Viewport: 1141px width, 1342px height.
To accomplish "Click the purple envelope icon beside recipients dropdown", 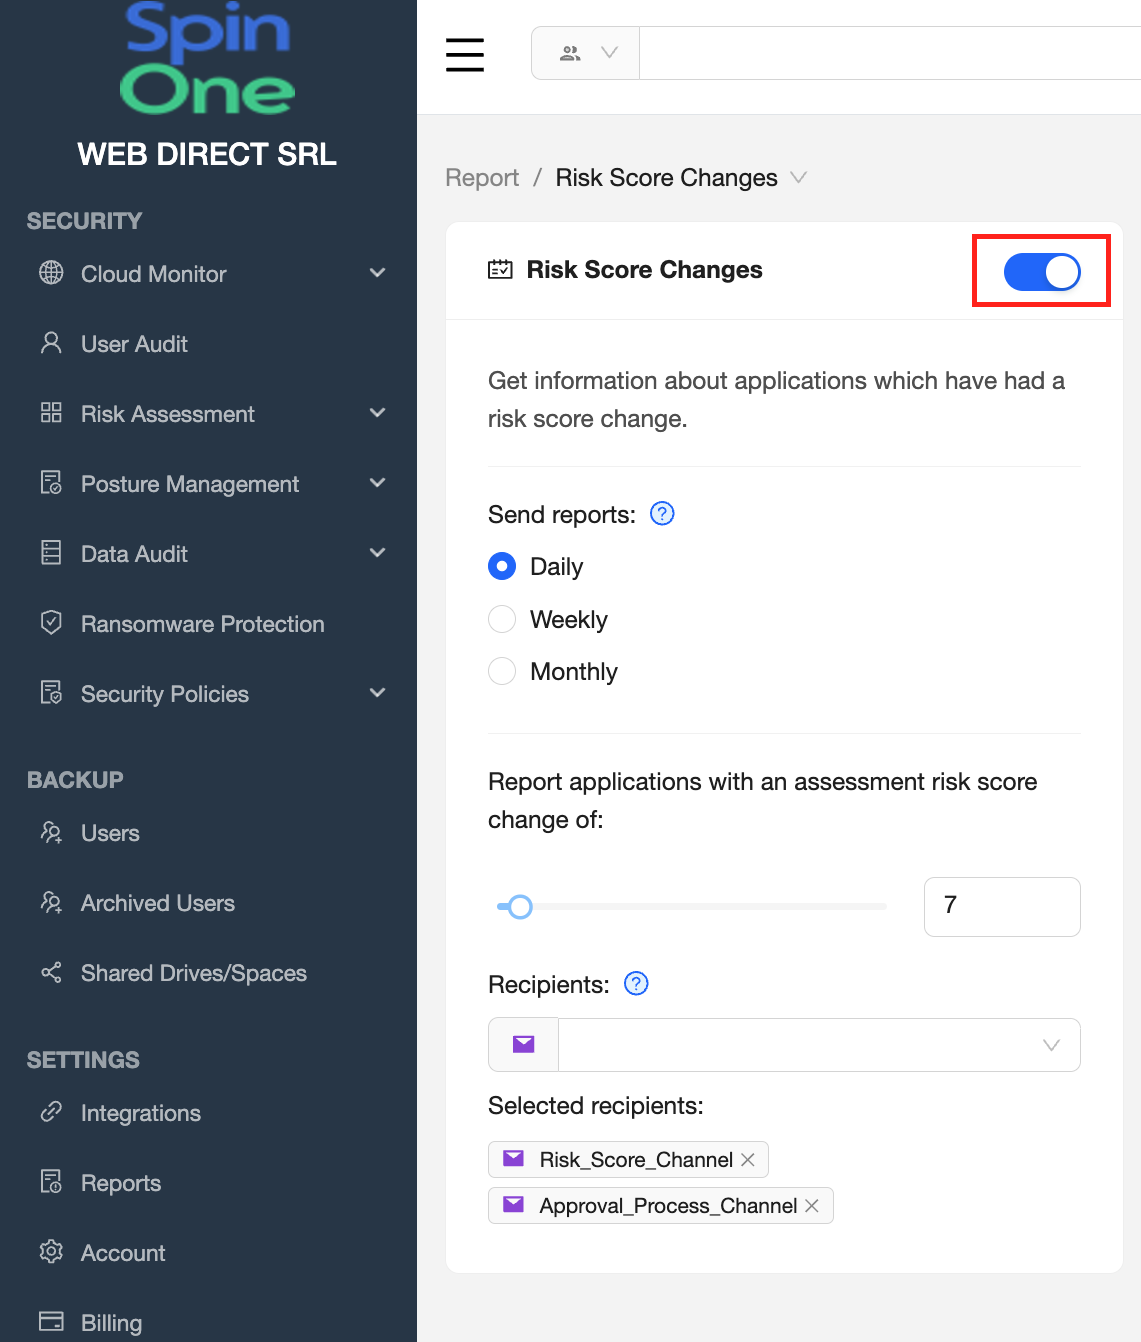I will point(523,1045).
